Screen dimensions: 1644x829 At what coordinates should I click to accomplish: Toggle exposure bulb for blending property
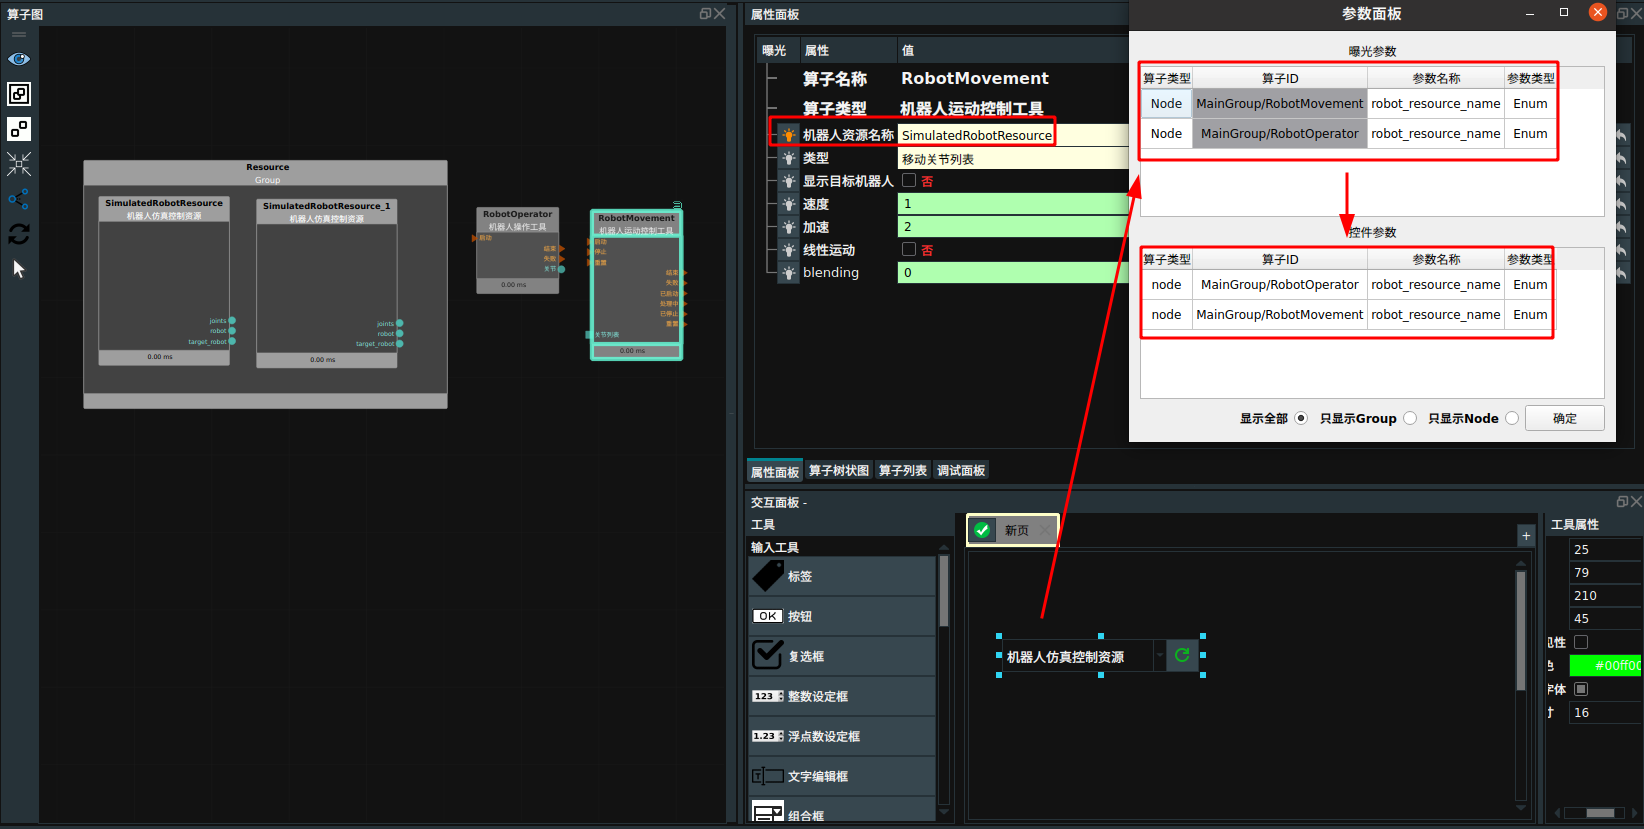[789, 272]
